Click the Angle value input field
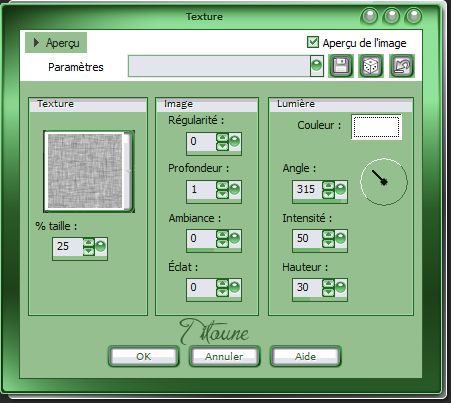Image resolution: width=451 pixels, height=403 pixels. pyautogui.click(x=307, y=190)
